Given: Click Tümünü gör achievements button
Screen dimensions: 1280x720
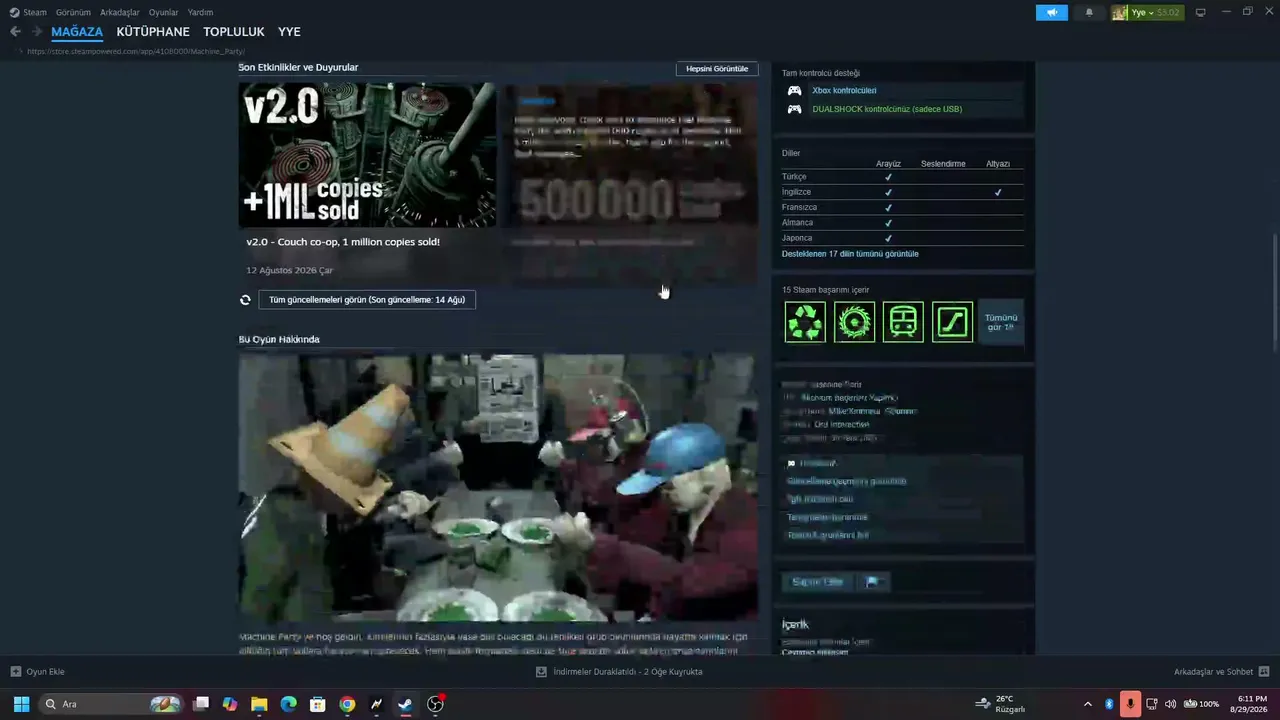Looking at the screenshot, I should click(1001, 322).
